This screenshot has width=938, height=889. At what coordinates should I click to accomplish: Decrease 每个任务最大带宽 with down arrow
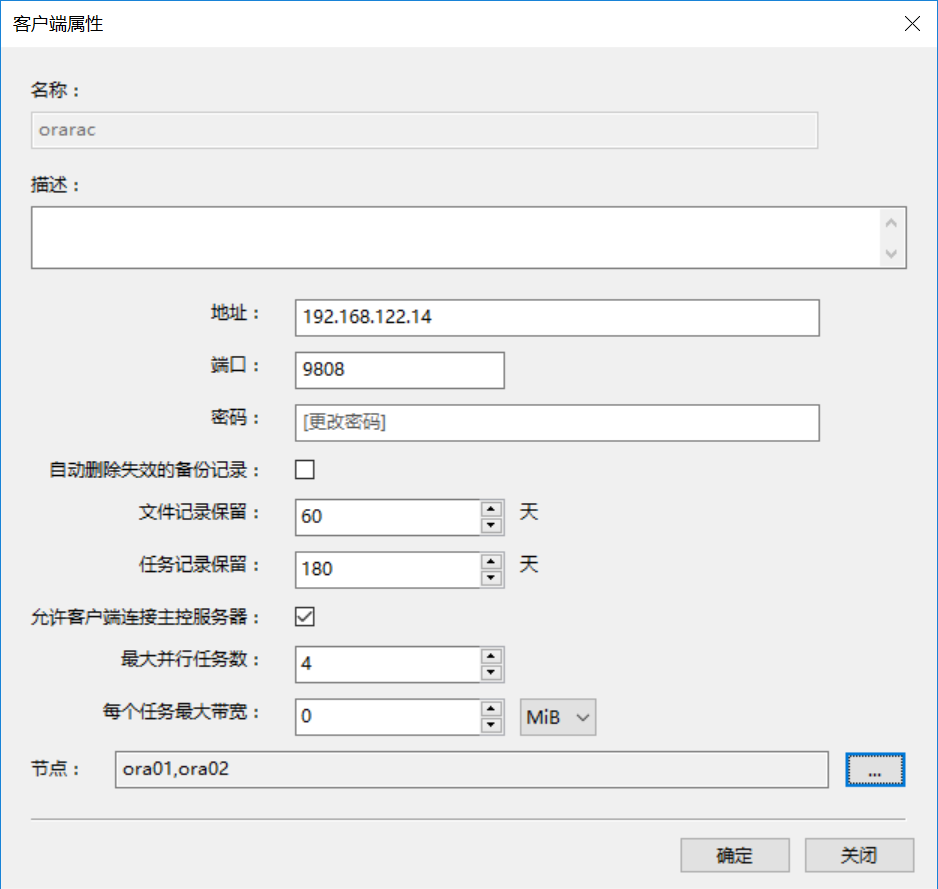pyautogui.click(x=491, y=726)
